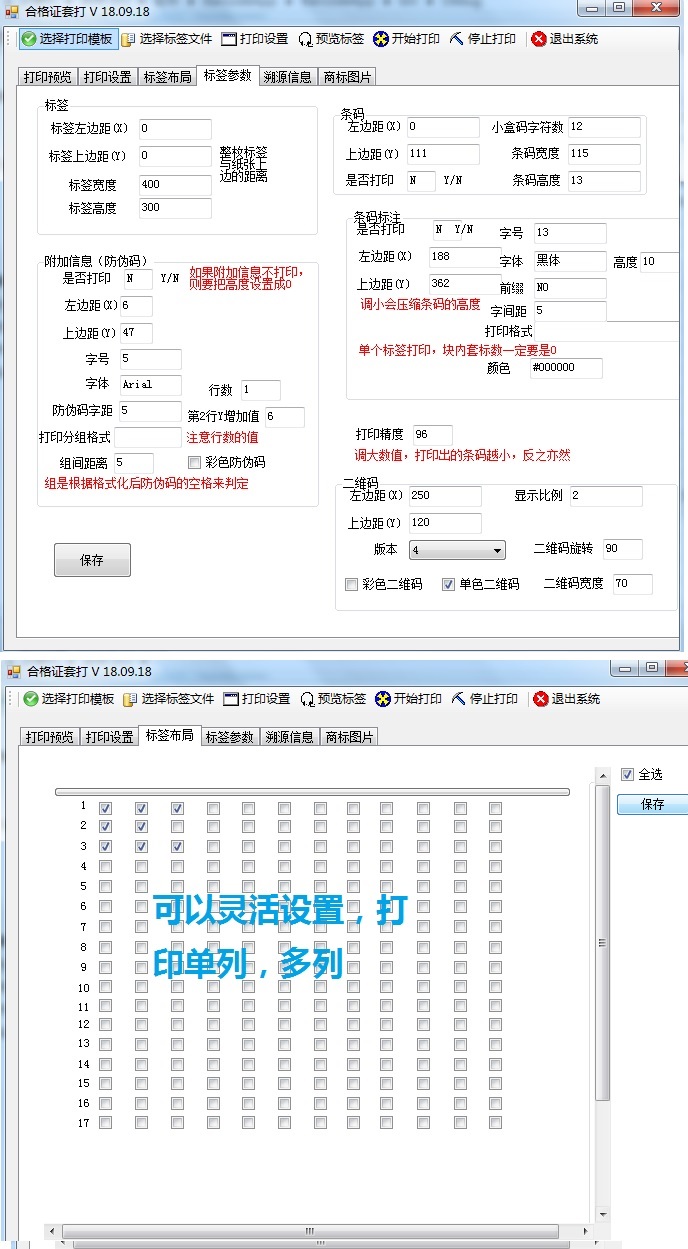688x1249 pixels.
Task: Click 选择标签文件 icon in top window toolbar
Action: (128, 39)
